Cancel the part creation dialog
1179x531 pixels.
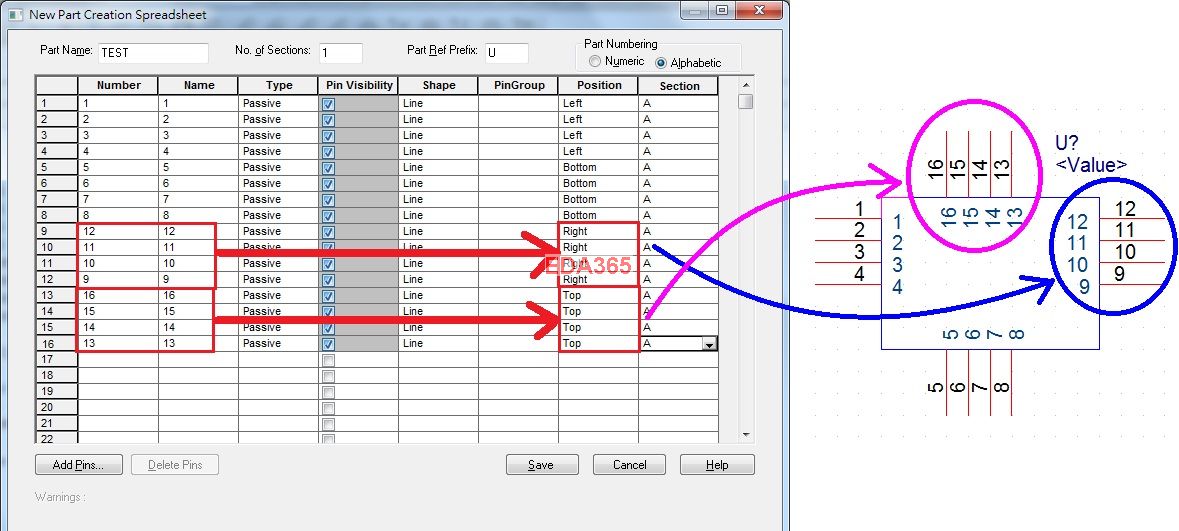point(629,465)
